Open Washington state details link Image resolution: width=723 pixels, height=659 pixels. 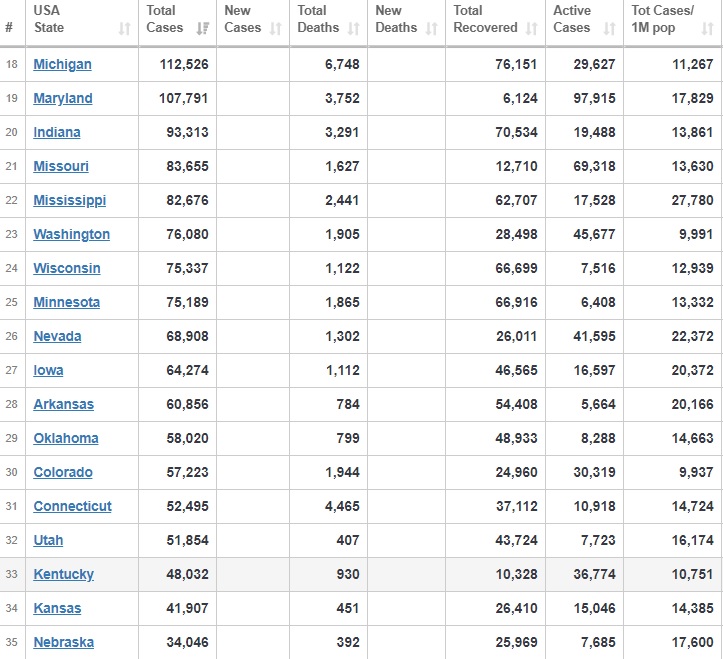(x=72, y=234)
